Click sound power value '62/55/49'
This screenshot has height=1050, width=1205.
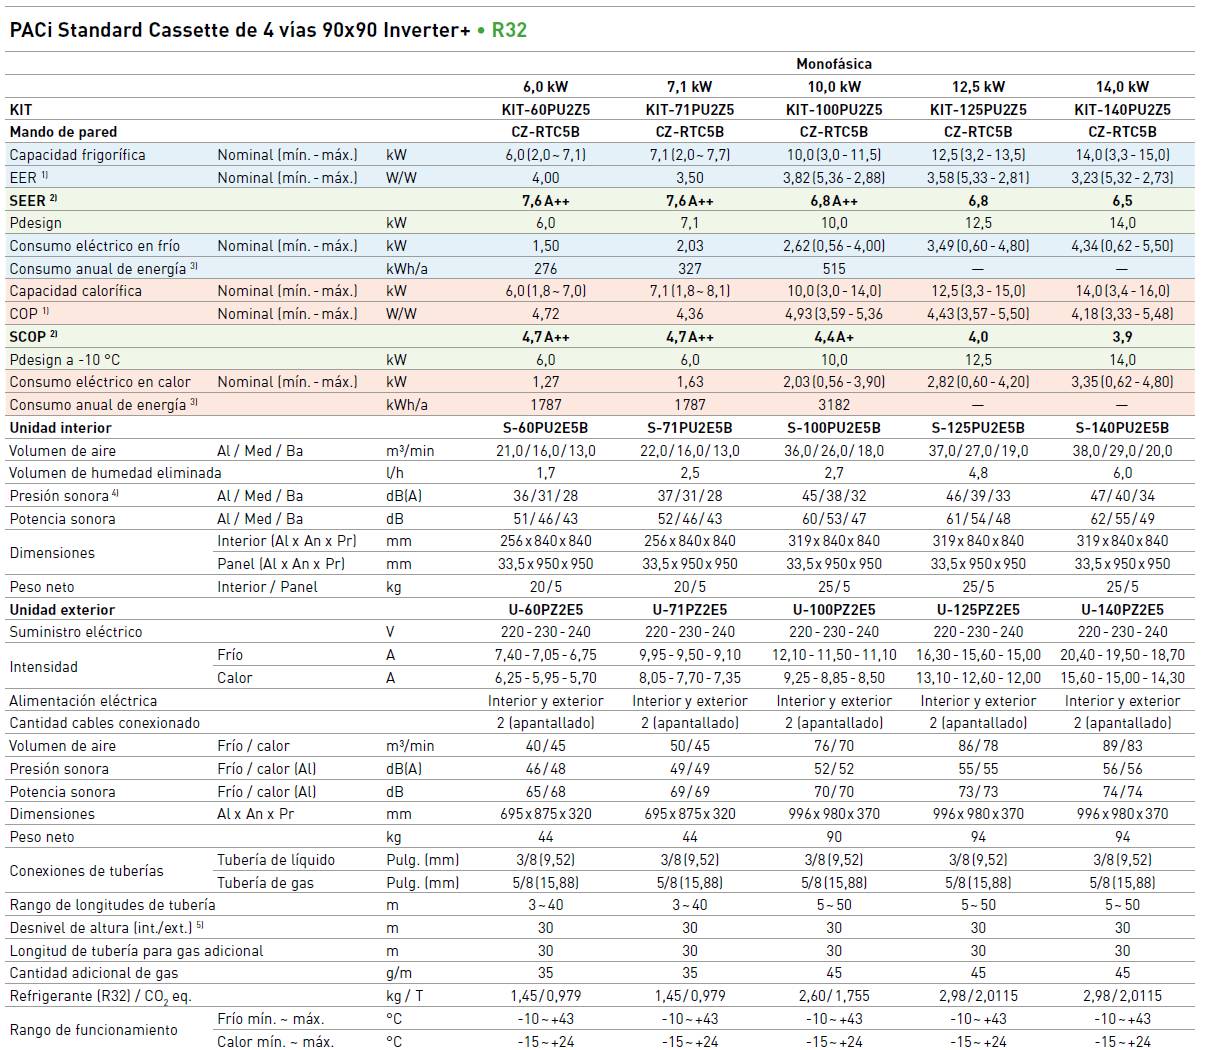1122,519
